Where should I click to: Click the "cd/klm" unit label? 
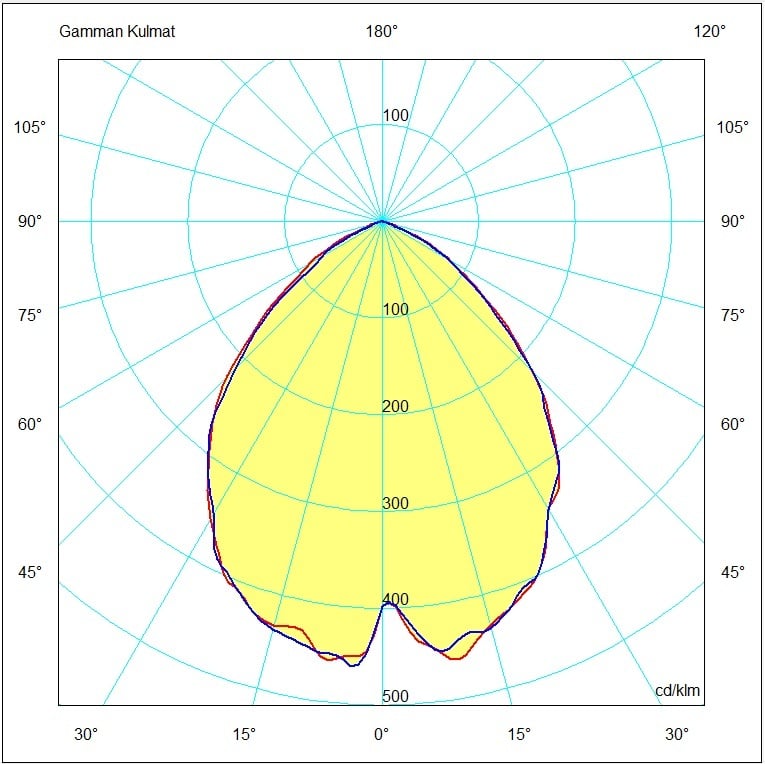[x=677, y=691]
